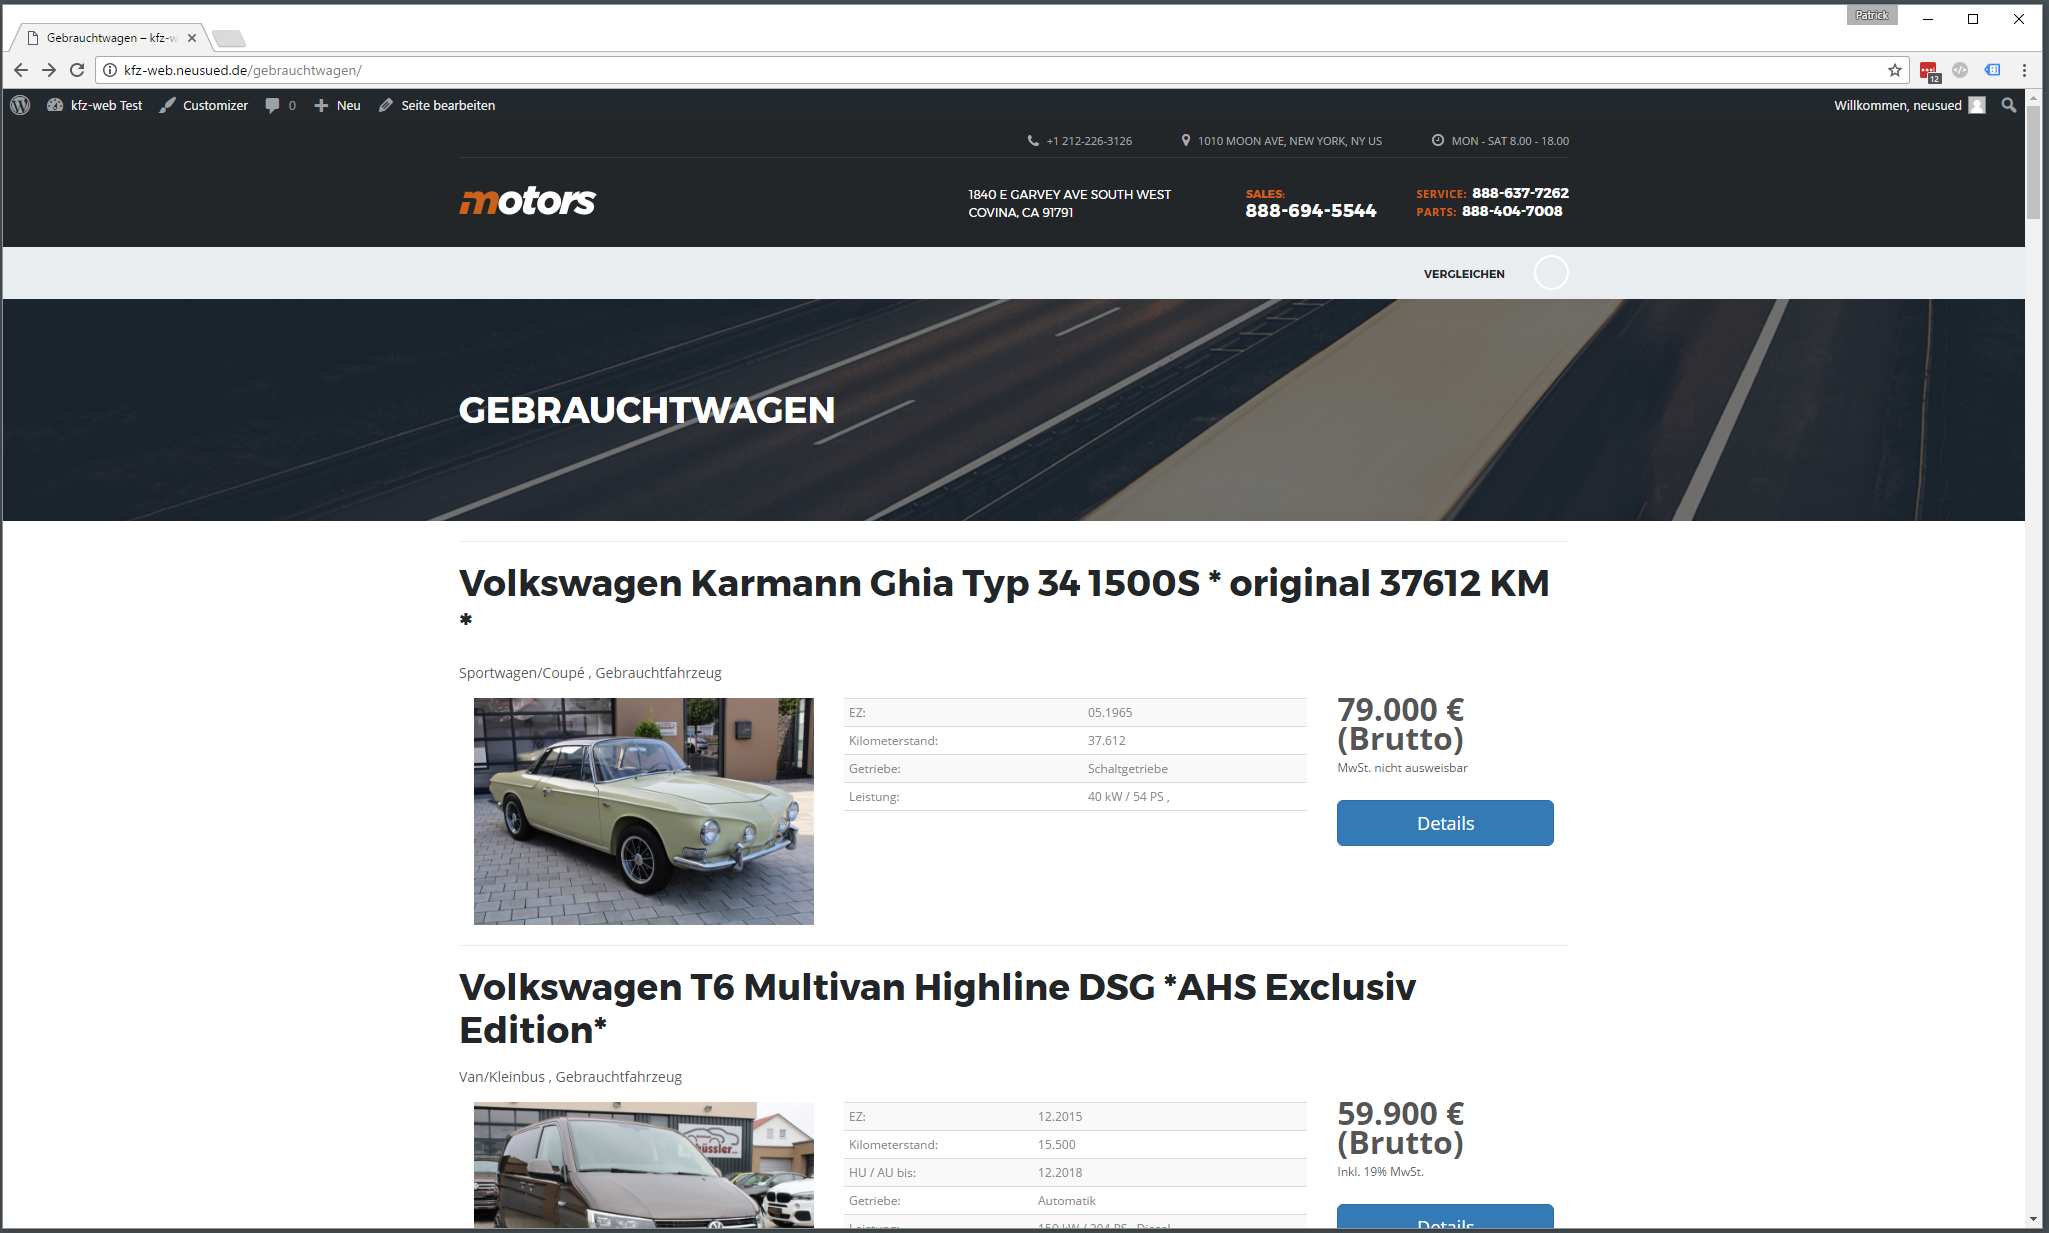Click the GEBRAUCHTWAGEN page heading
This screenshot has height=1233, width=2049.
[647, 410]
